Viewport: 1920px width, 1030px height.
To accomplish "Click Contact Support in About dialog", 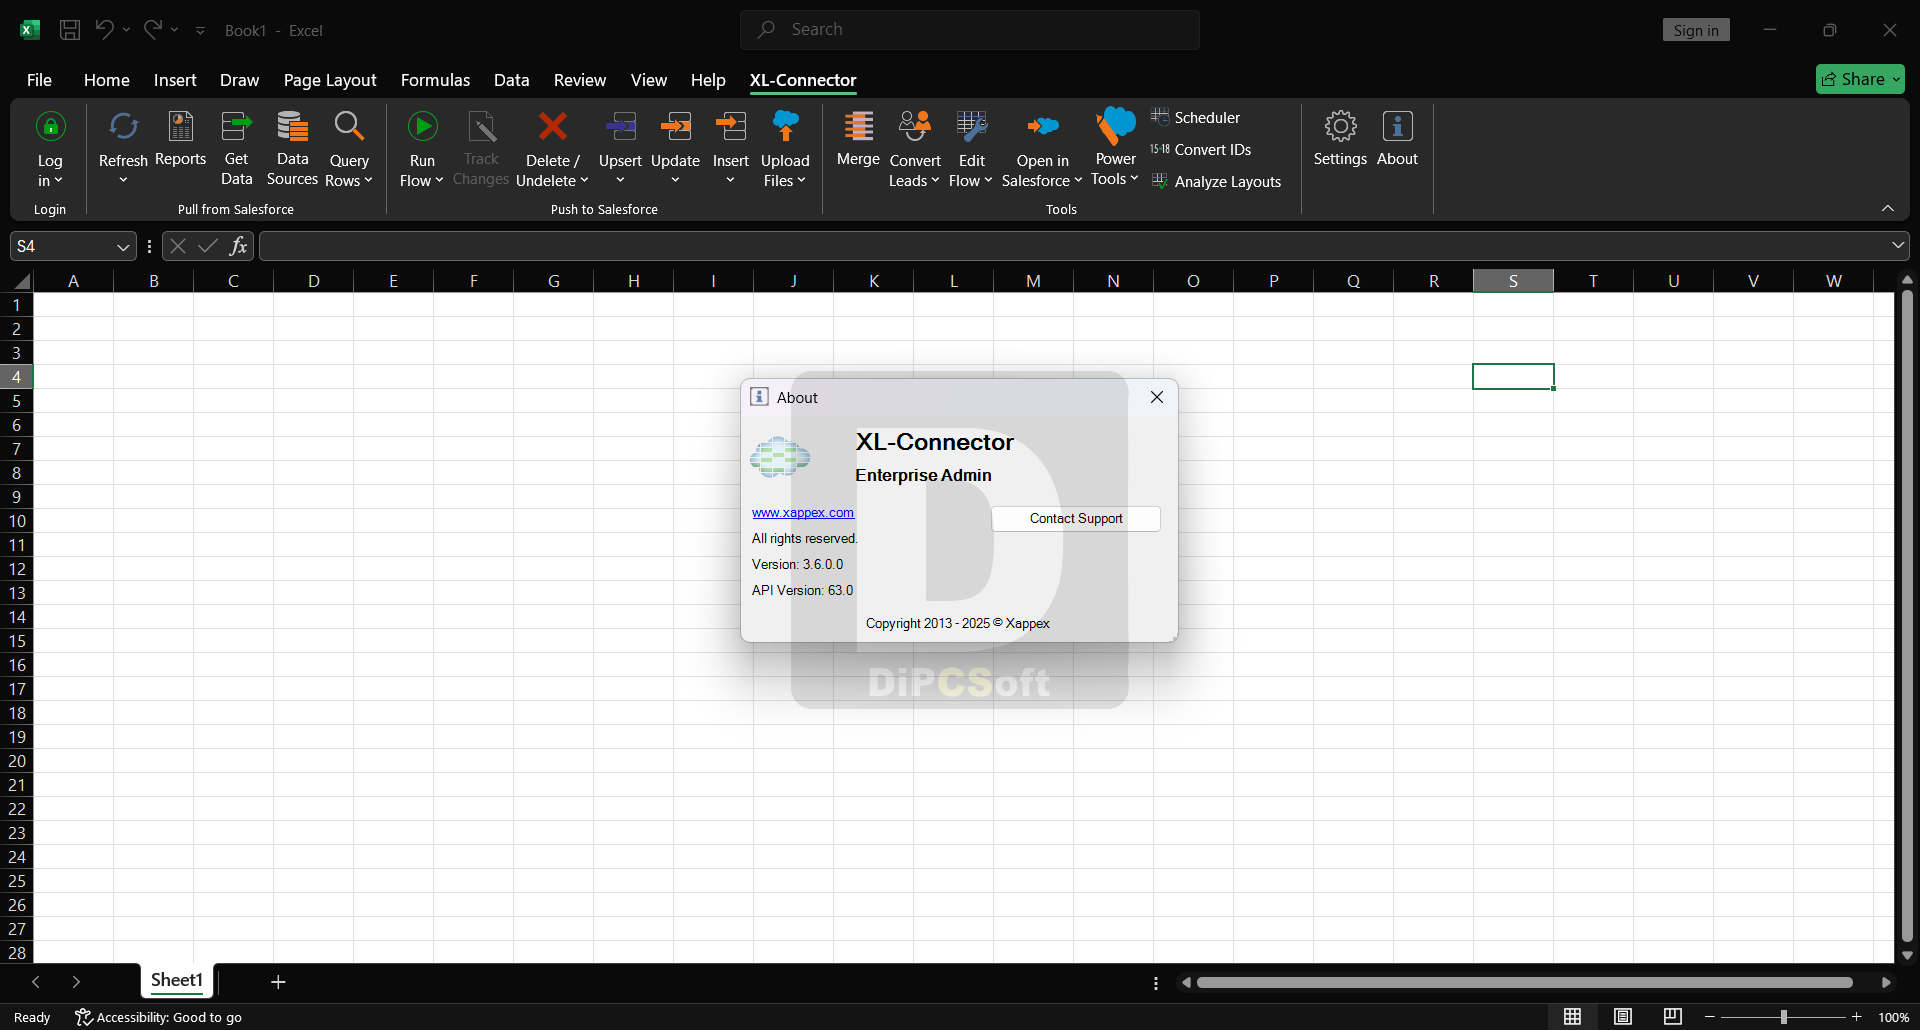I will pos(1076,519).
